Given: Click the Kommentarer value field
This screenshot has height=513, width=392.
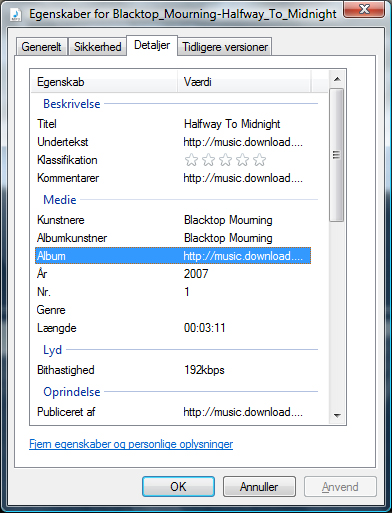Looking at the screenshot, I should (x=243, y=178).
